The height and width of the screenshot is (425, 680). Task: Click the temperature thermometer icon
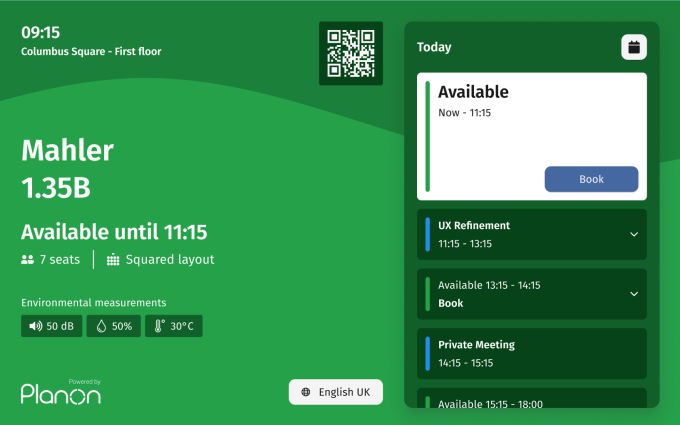(159, 326)
